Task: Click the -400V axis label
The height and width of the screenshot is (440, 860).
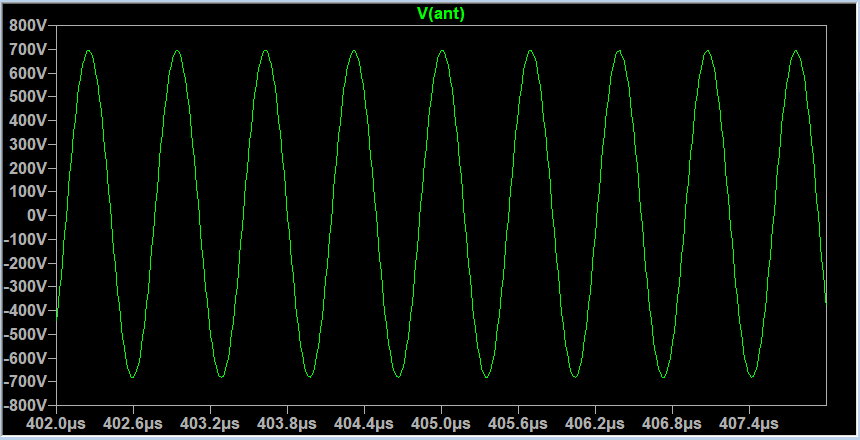Action: (x=25, y=311)
